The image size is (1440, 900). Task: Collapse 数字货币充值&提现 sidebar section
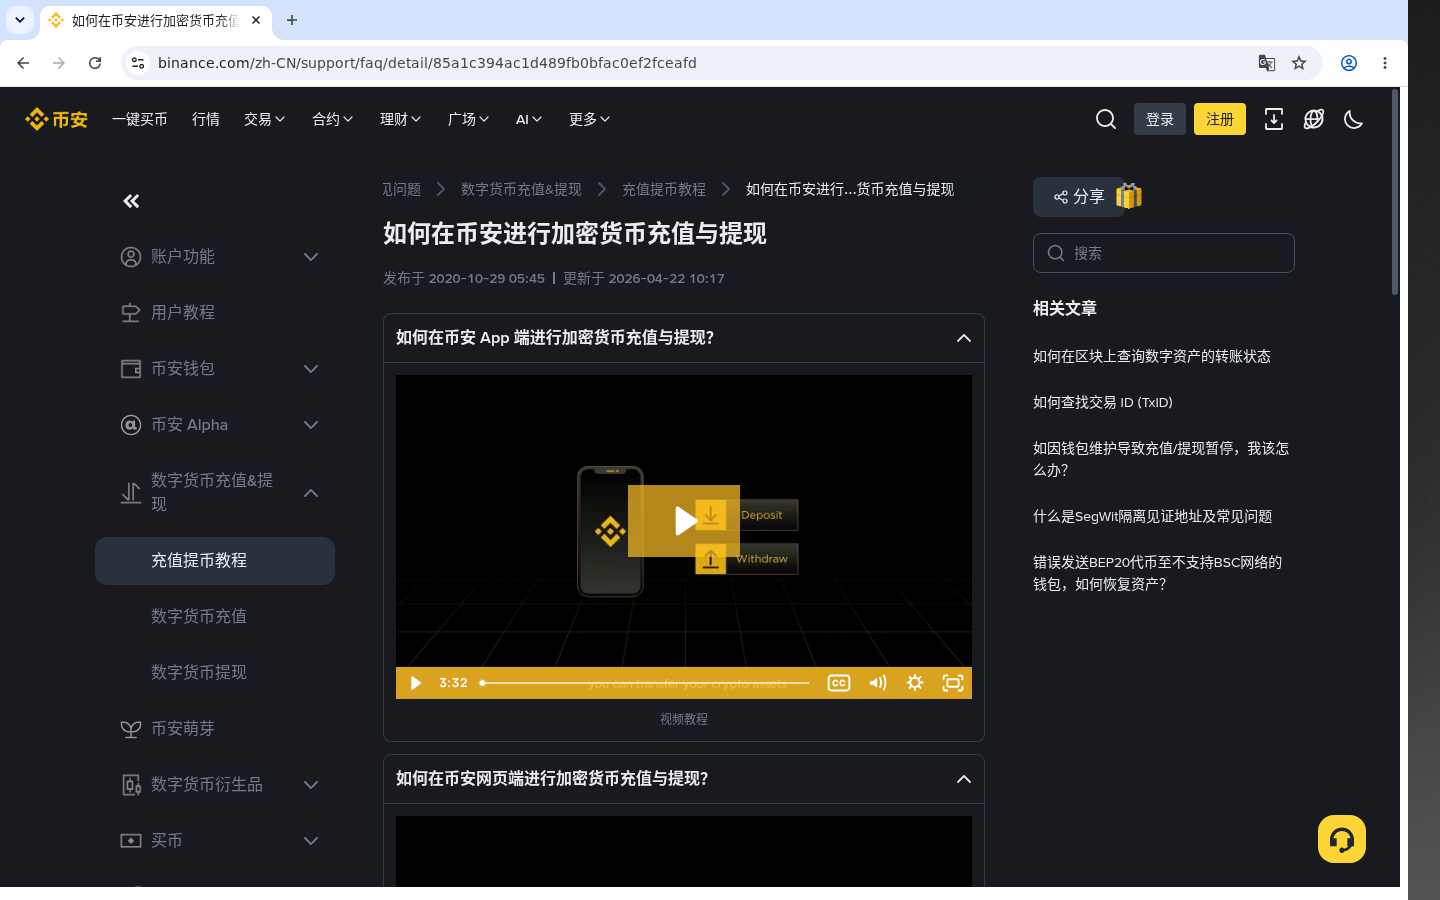(215, 493)
